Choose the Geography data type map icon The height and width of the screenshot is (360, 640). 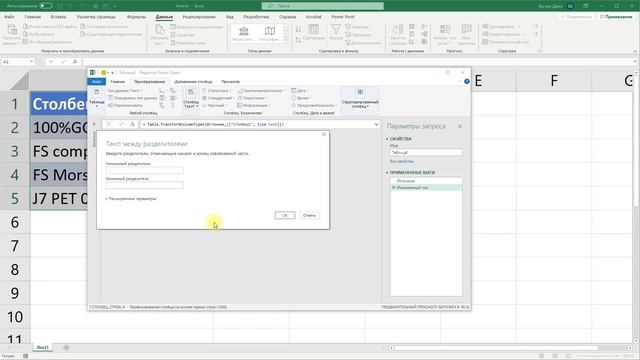click(270, 31)
